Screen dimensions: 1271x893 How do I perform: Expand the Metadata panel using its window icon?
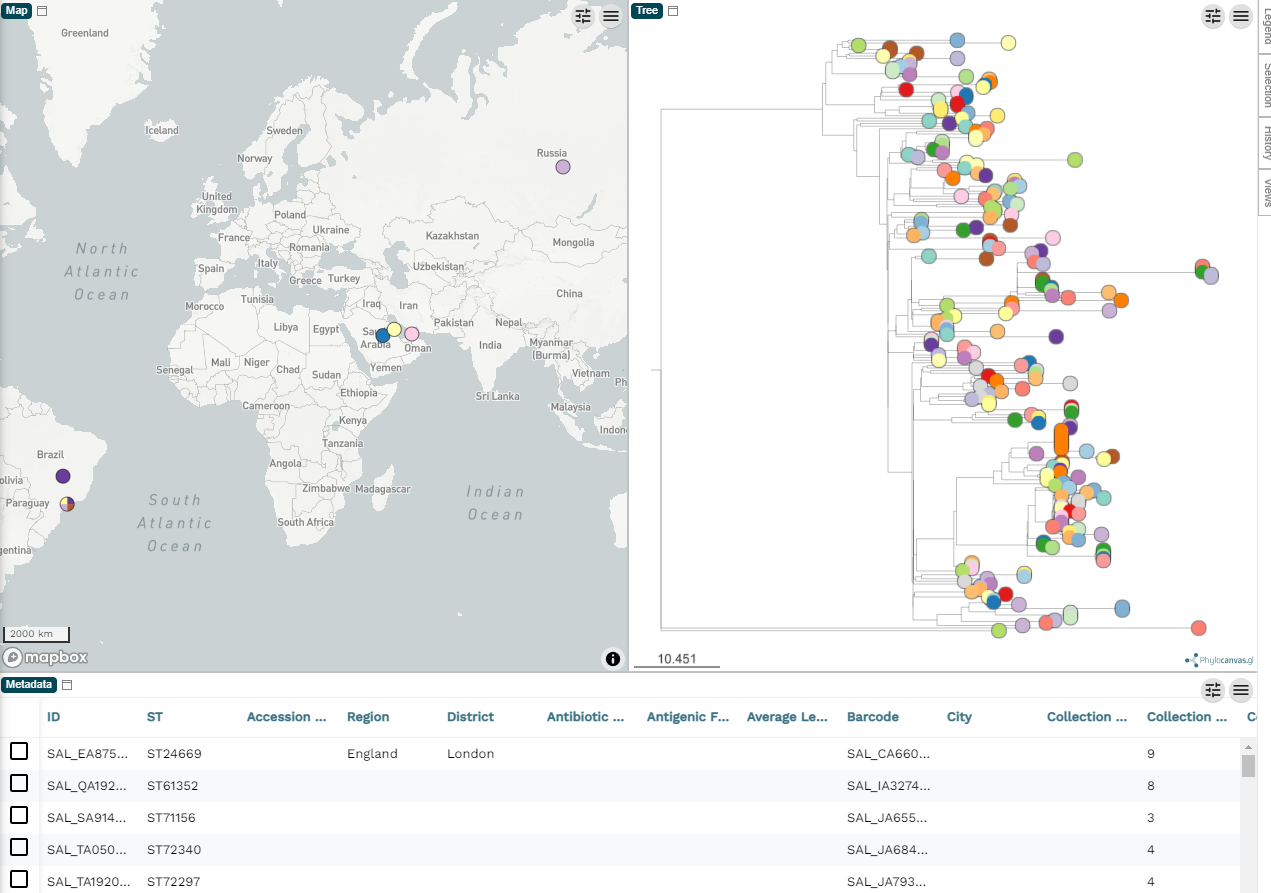(68, 685)
